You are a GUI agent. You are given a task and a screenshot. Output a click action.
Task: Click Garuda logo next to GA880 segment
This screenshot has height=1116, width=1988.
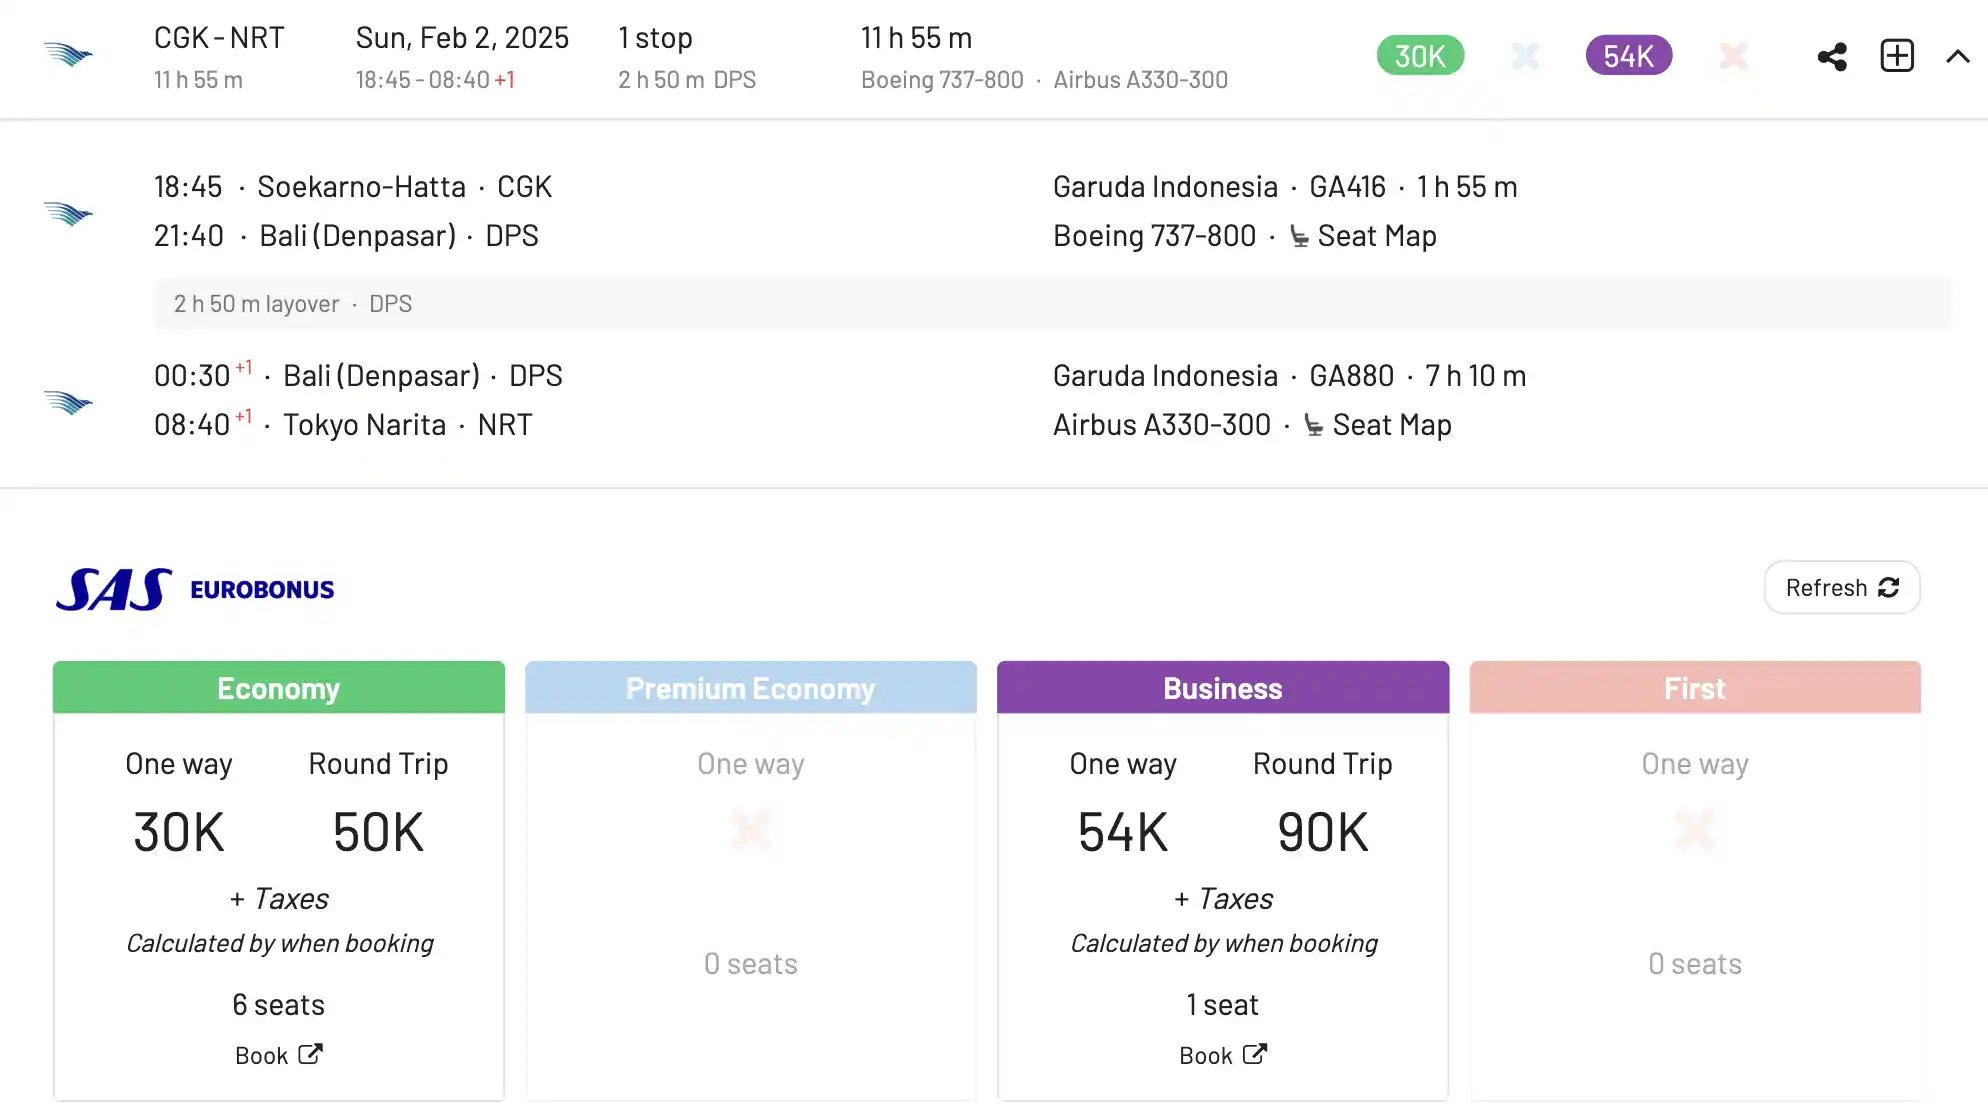coord(68,402)
